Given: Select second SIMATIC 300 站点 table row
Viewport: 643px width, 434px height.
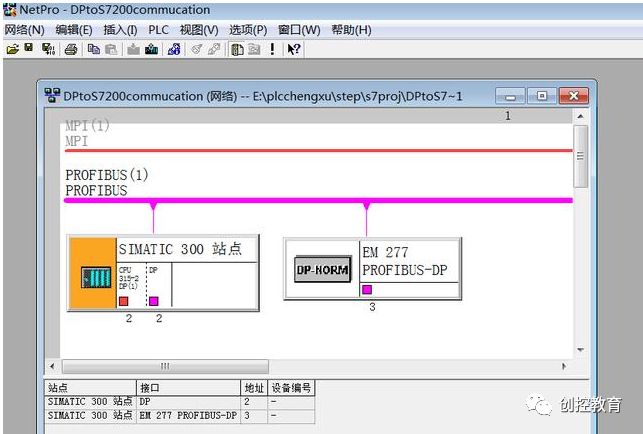Looking at the screenshot, I should (x=180, y=416).
